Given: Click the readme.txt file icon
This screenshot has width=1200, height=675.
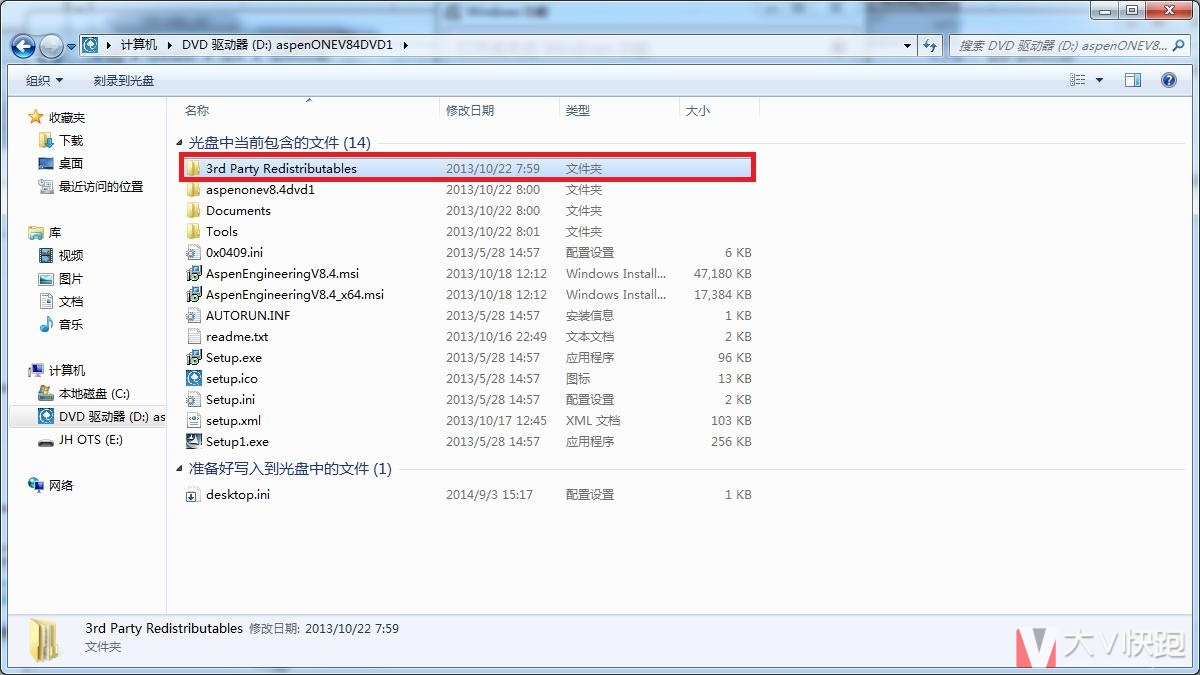Looking at the screenshot, I should pos(194,337).
